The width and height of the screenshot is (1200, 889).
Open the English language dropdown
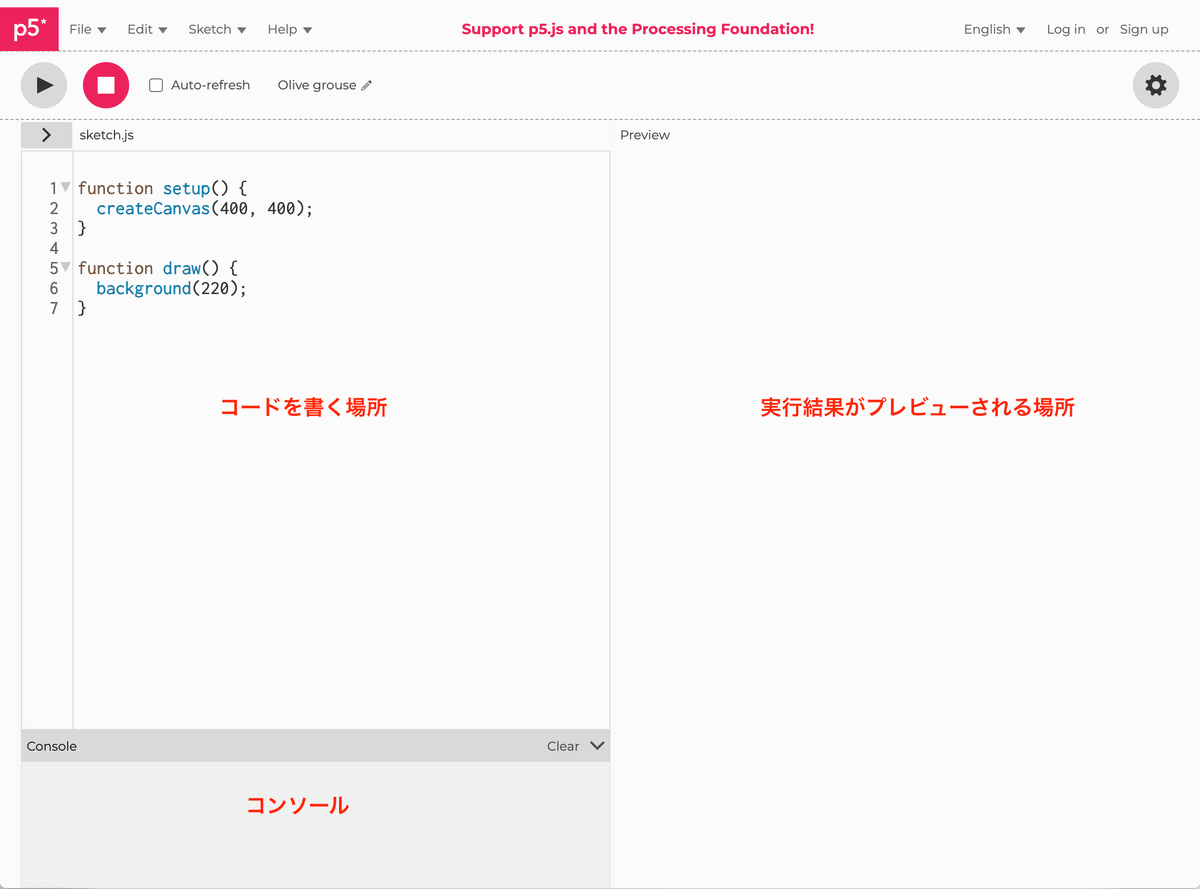(x=993, y=29)
